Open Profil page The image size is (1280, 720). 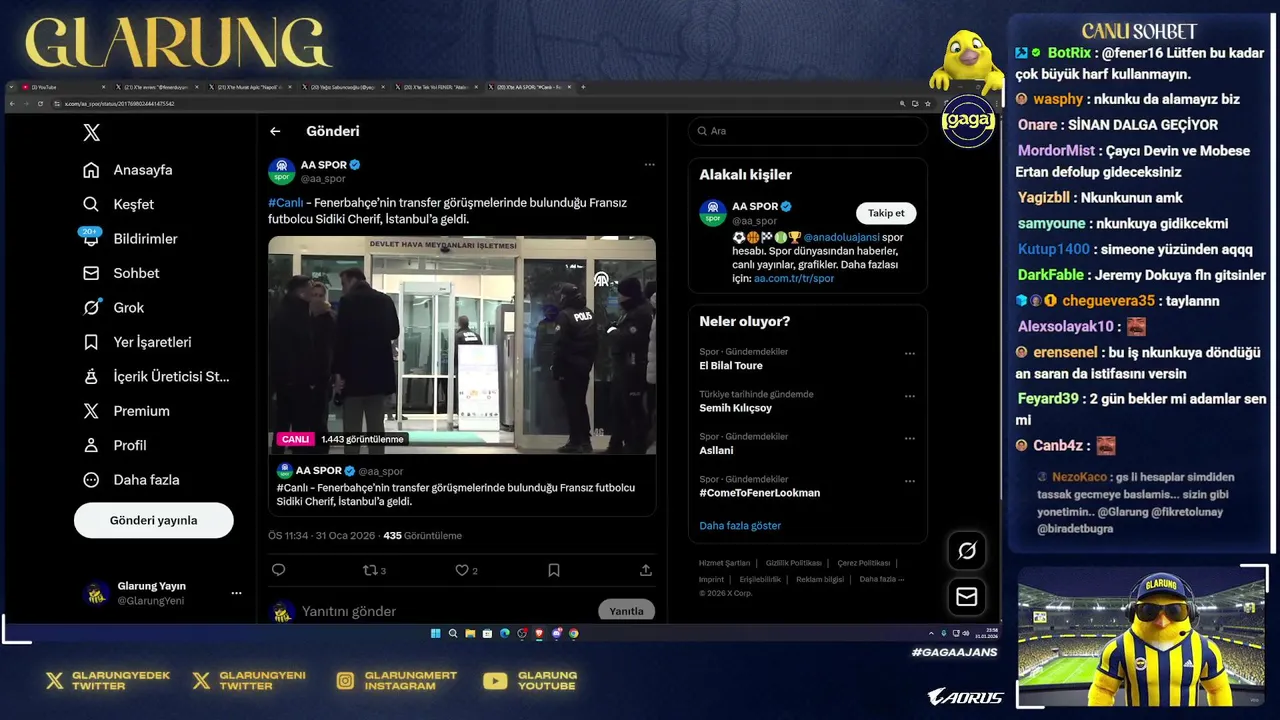[x=115, y=445]
